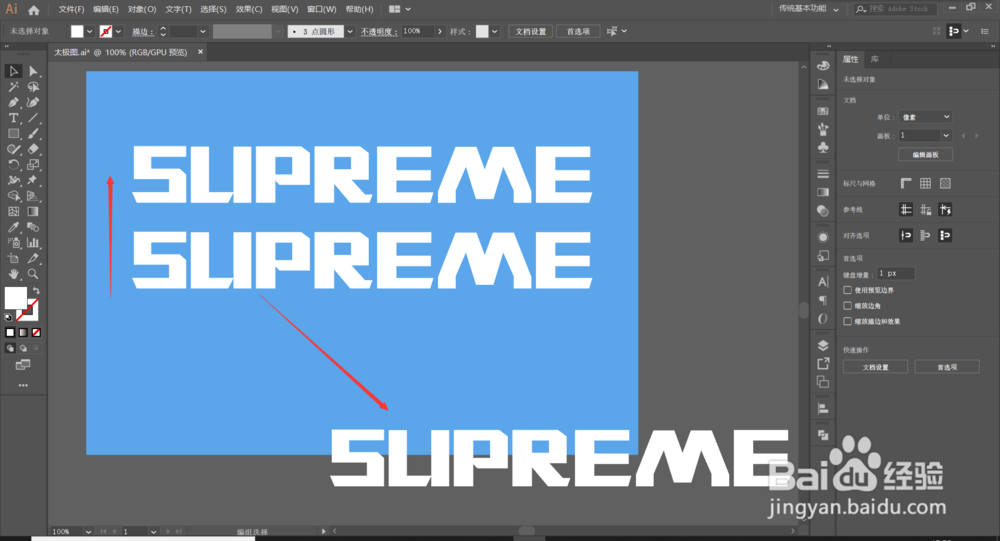Select the Scale tool
The height and width of the screenshot is (541, 1000).
tap(33, 165)
